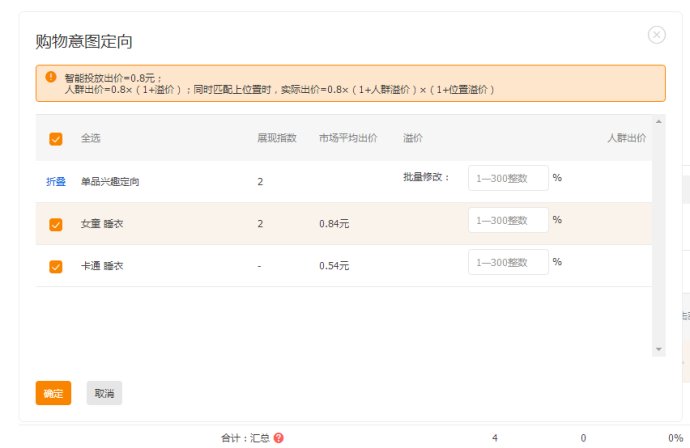Viewport: 690px width, 448px height.
Task: Click the 人群出价 column header
Action: 627,138
